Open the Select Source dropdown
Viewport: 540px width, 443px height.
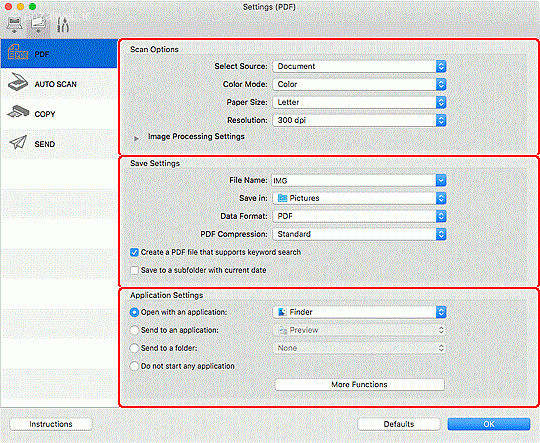tap(359, 66)
